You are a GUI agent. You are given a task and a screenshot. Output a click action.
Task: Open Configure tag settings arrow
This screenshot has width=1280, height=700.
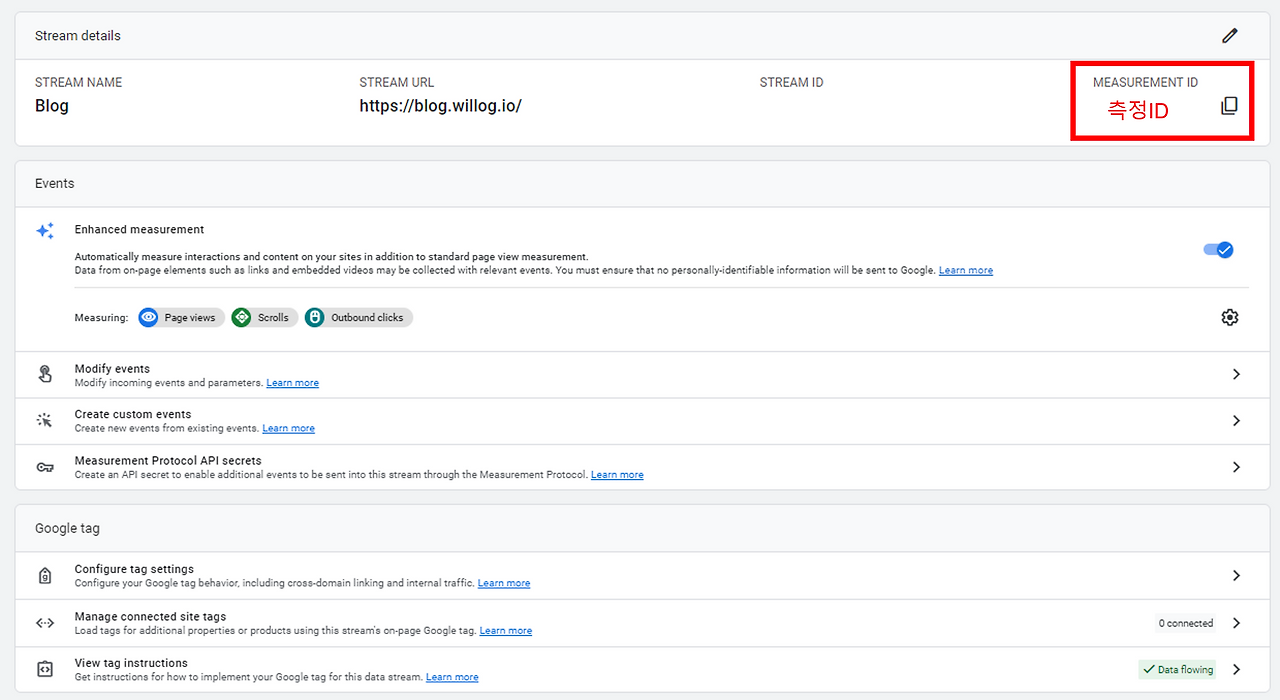[x=1236, y=576]
